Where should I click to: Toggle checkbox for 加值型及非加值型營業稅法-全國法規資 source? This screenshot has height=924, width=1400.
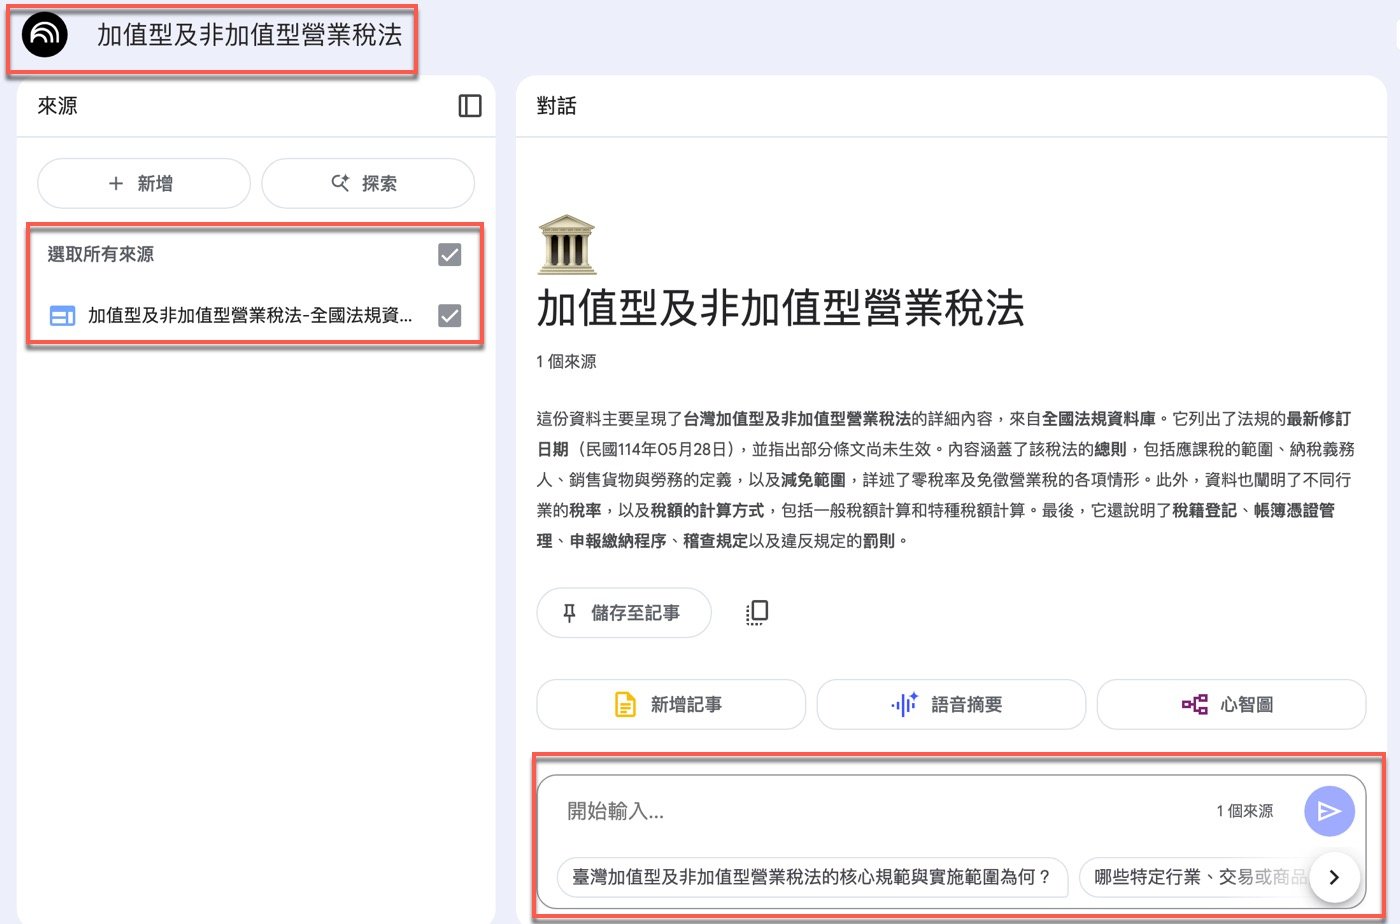coord(450,316)
